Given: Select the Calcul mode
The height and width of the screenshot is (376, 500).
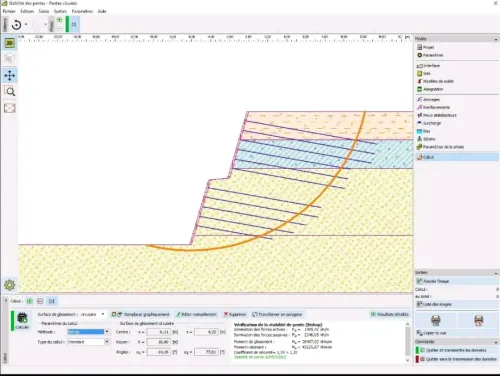Looking at the screenshot, I should click(457, 157).
